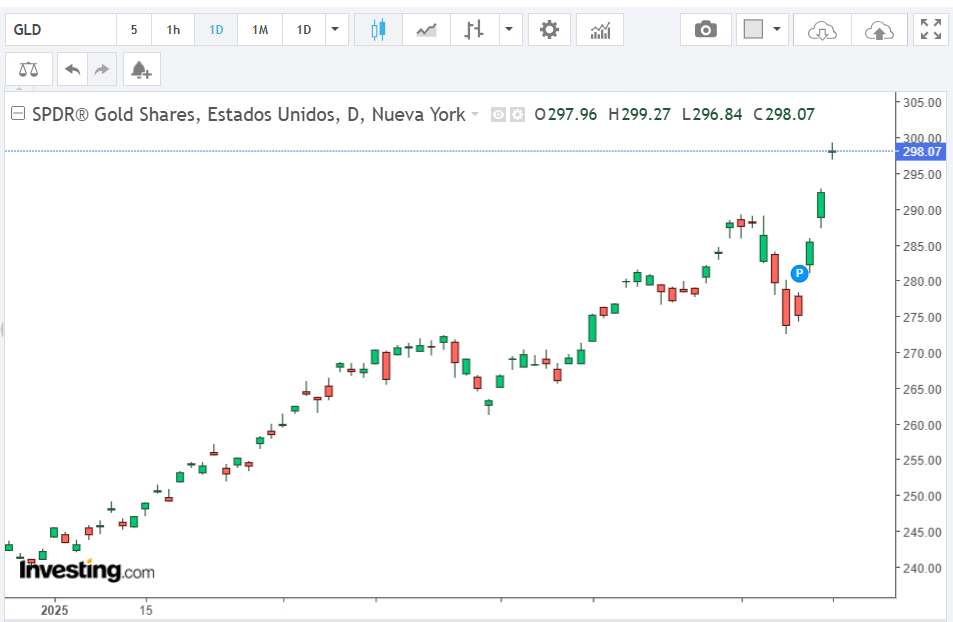The width and height of the screenshot is (953, 622).
Task: Collapse the SPDR Gold Shares legend
Action: click(x=16, y=114)
